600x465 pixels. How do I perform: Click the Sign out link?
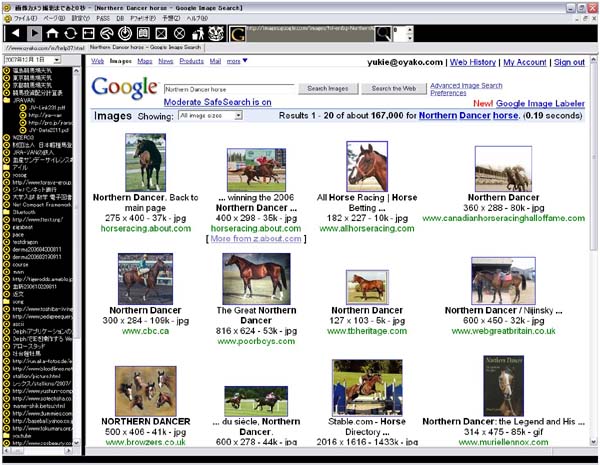tap(569, 62)
